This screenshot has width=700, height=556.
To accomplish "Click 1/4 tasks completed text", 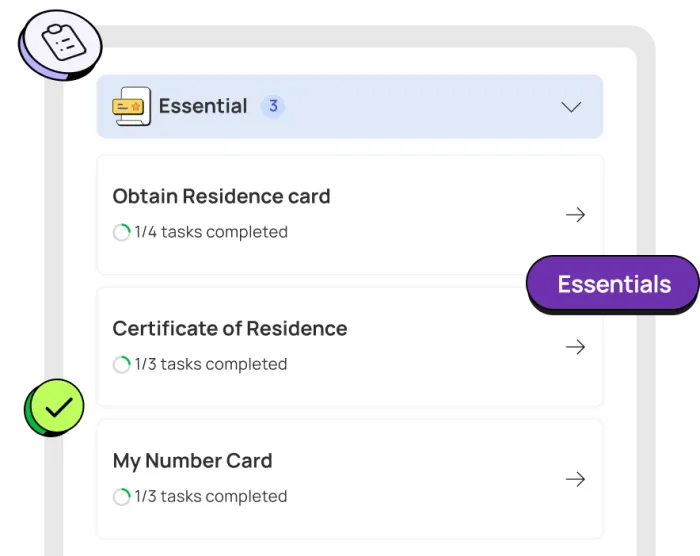I will click(x=211, y=233).
